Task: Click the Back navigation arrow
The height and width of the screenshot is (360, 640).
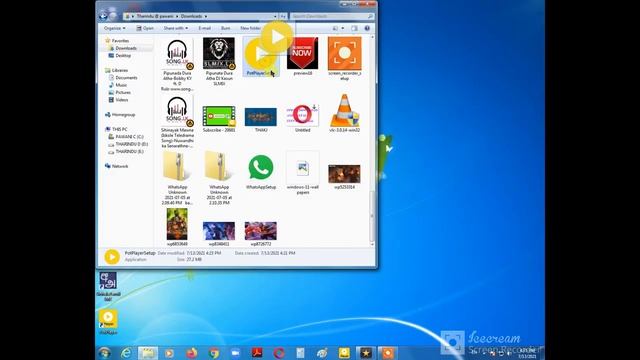Action: [x=103, y=16]
